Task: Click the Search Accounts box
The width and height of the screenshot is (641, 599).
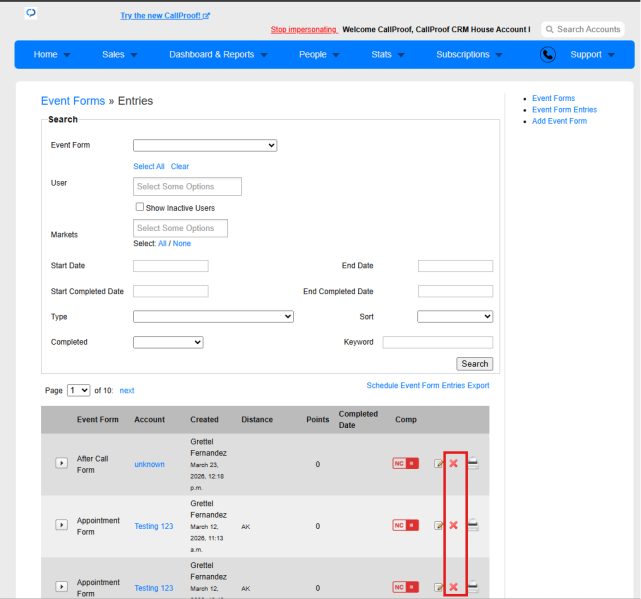Action: point(583,29)
